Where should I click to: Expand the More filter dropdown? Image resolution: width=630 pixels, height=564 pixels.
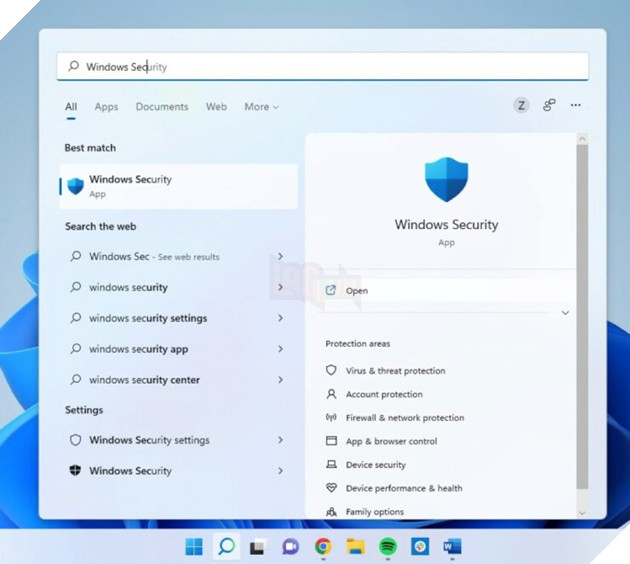(x=262, y=107)
